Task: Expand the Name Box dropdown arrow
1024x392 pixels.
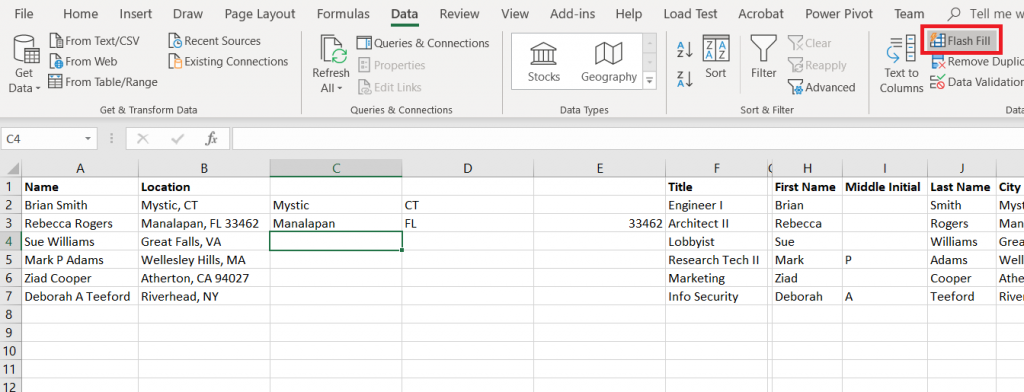Action: click(x=88, y=139)
